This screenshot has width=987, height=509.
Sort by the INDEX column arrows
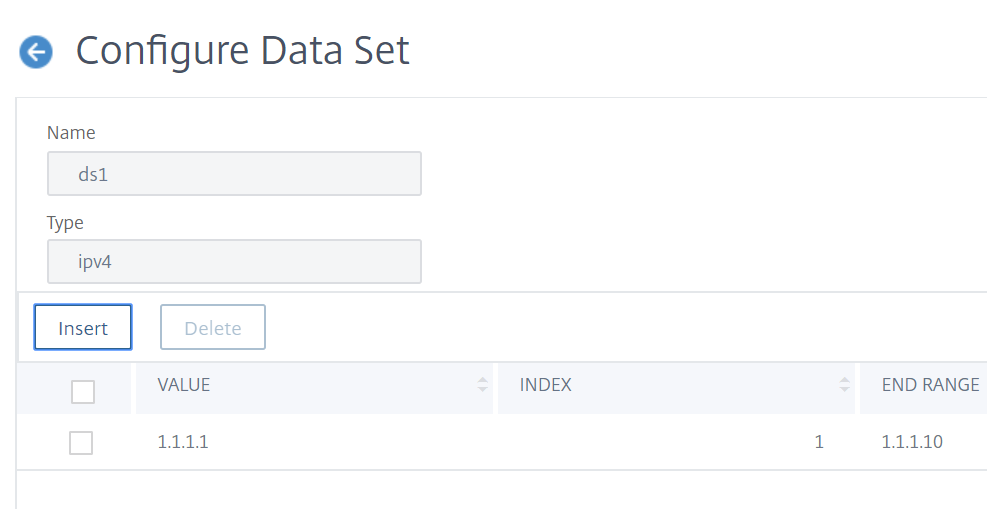coord(844,384)
